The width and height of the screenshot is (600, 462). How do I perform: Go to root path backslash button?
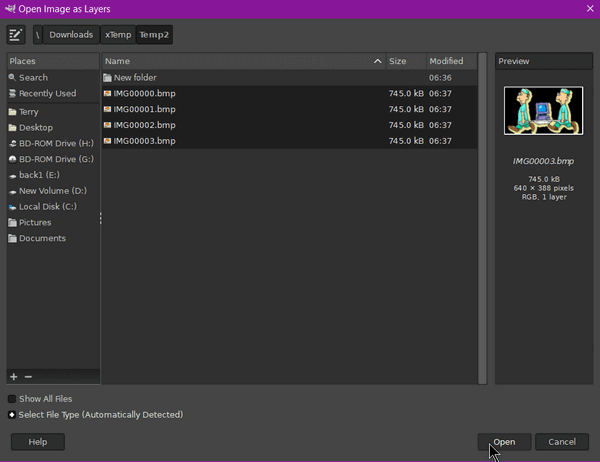(38, 35)
